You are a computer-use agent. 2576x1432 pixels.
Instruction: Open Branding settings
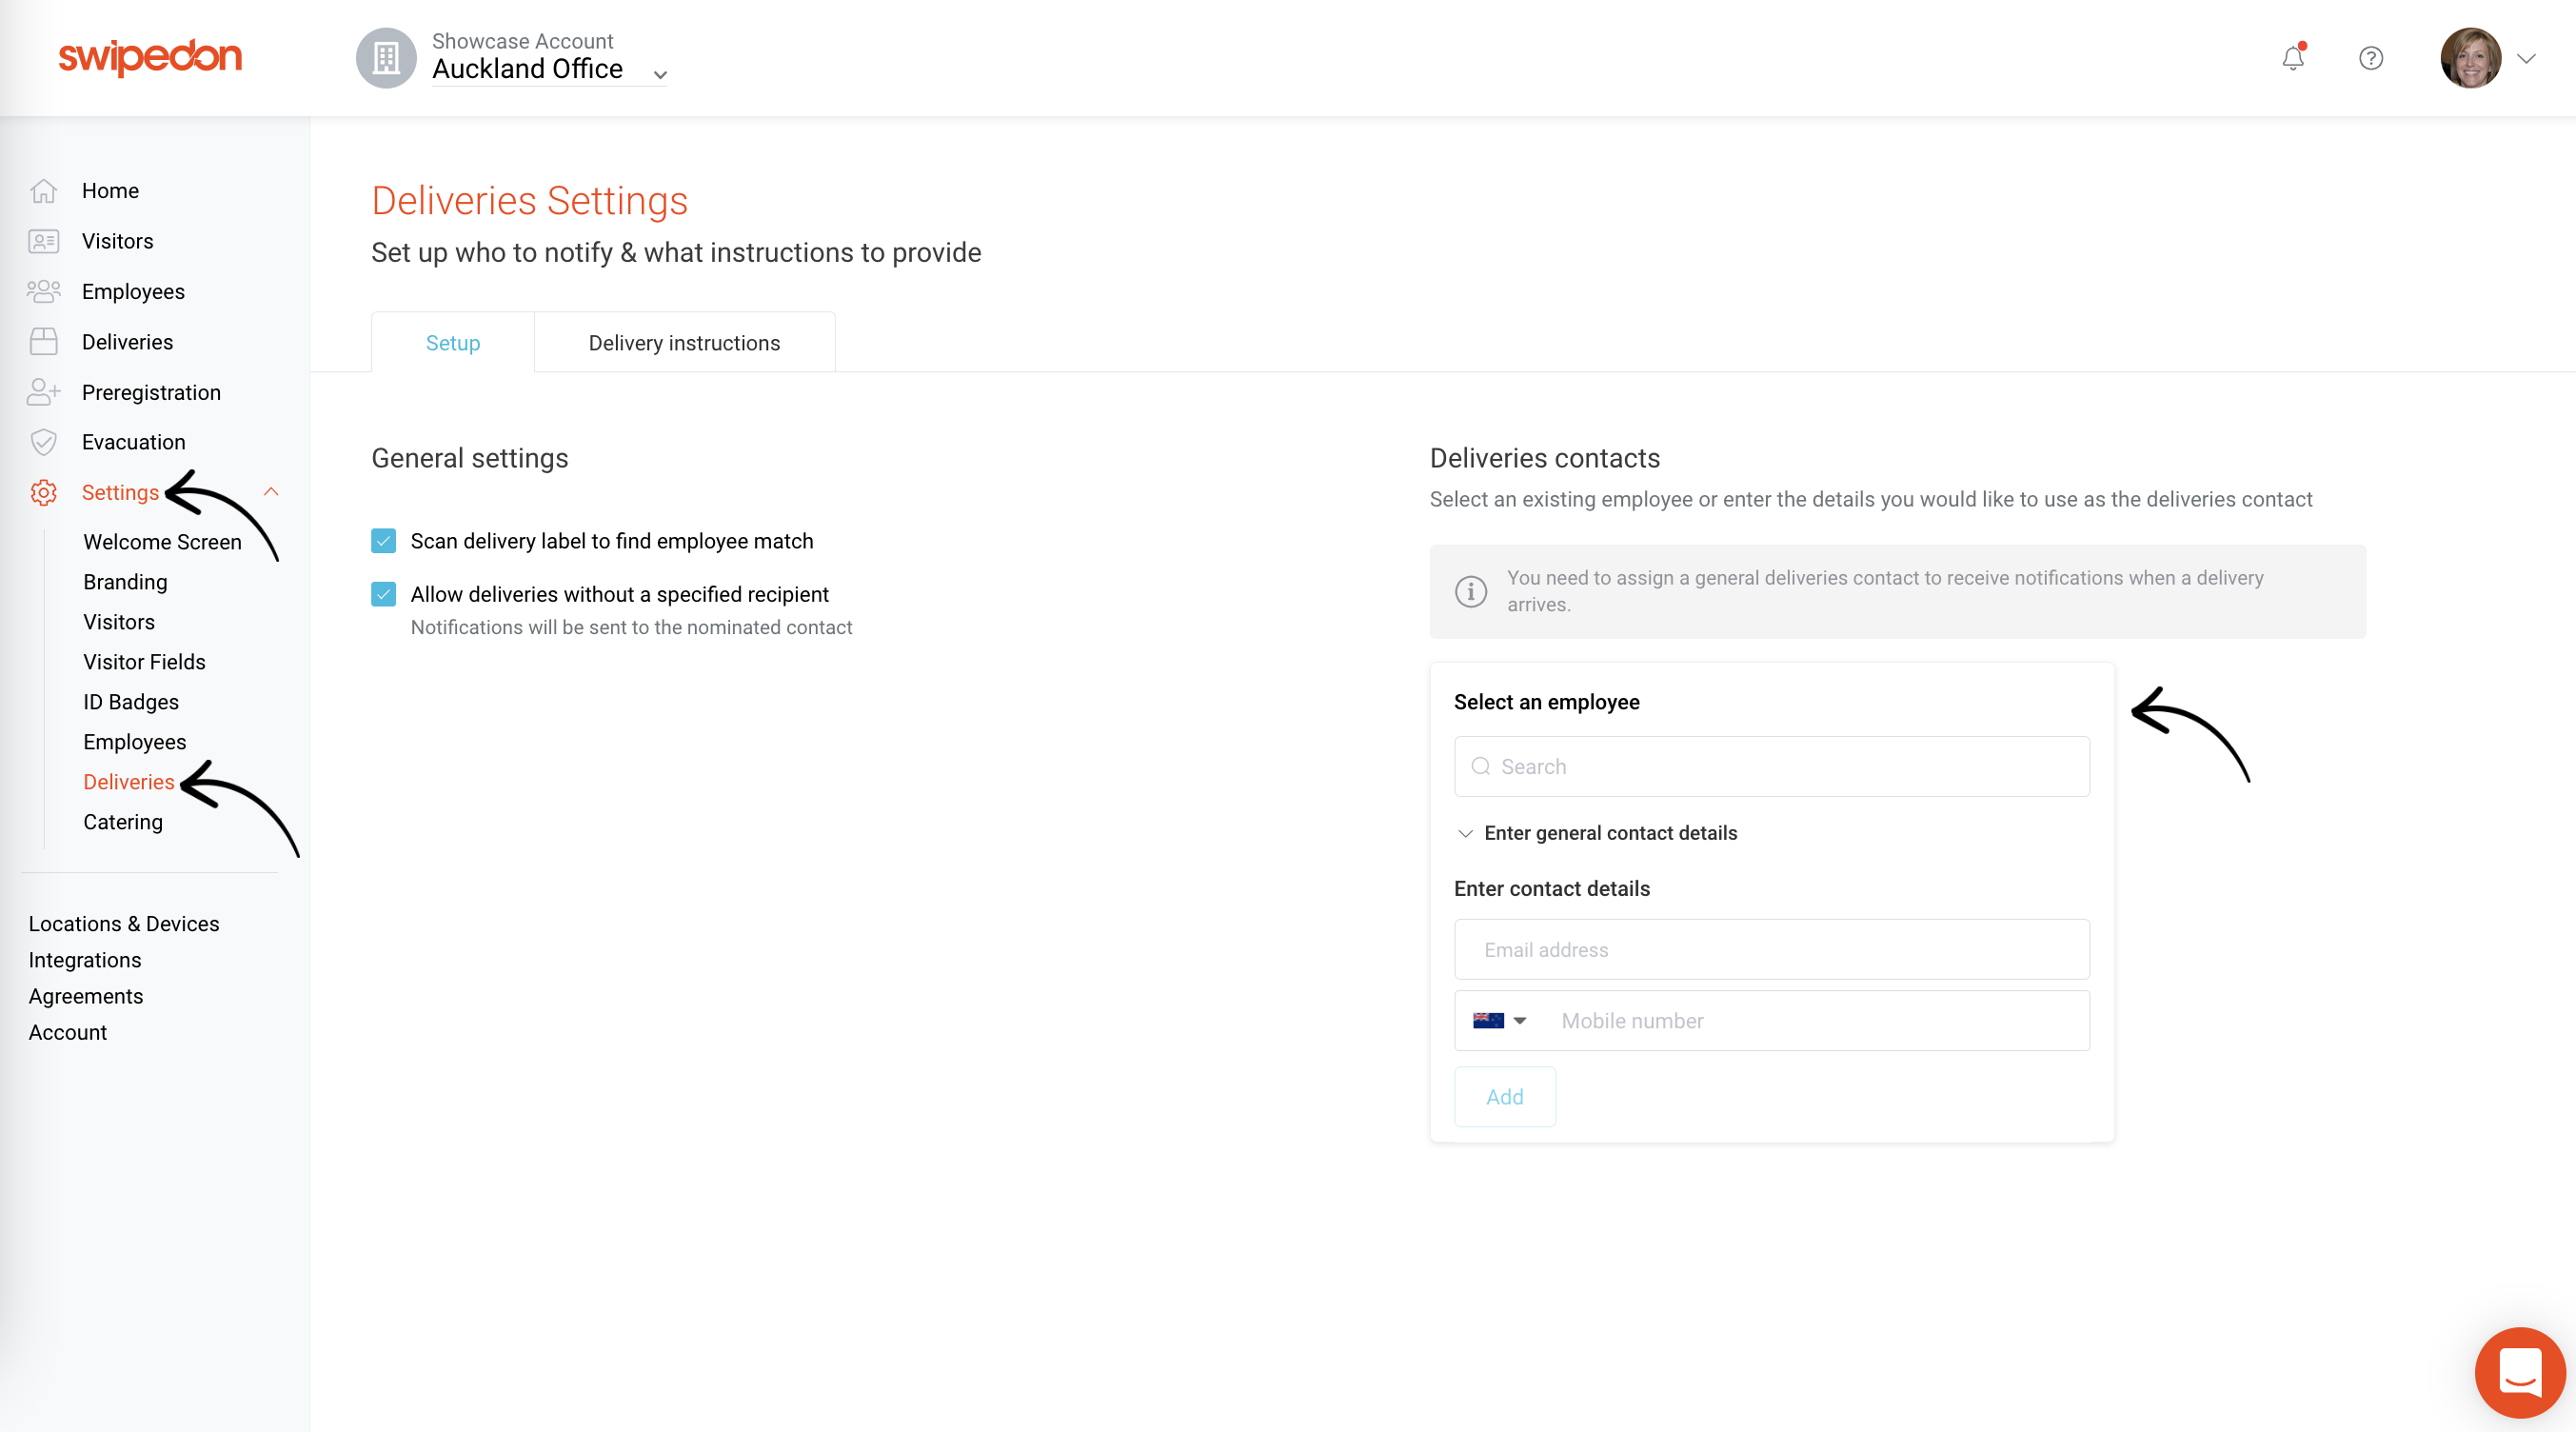(x=125, y=582)
